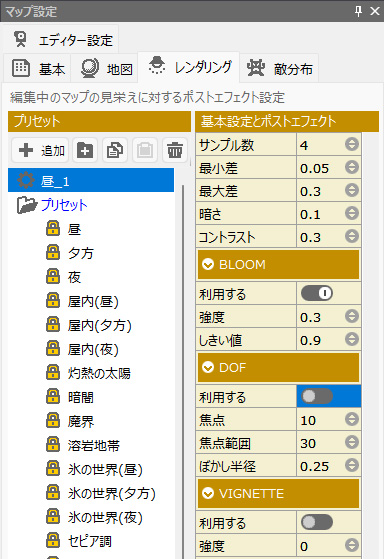Click the trash delete icon
This screenshot has height=559, width=384.
(175, 150)
